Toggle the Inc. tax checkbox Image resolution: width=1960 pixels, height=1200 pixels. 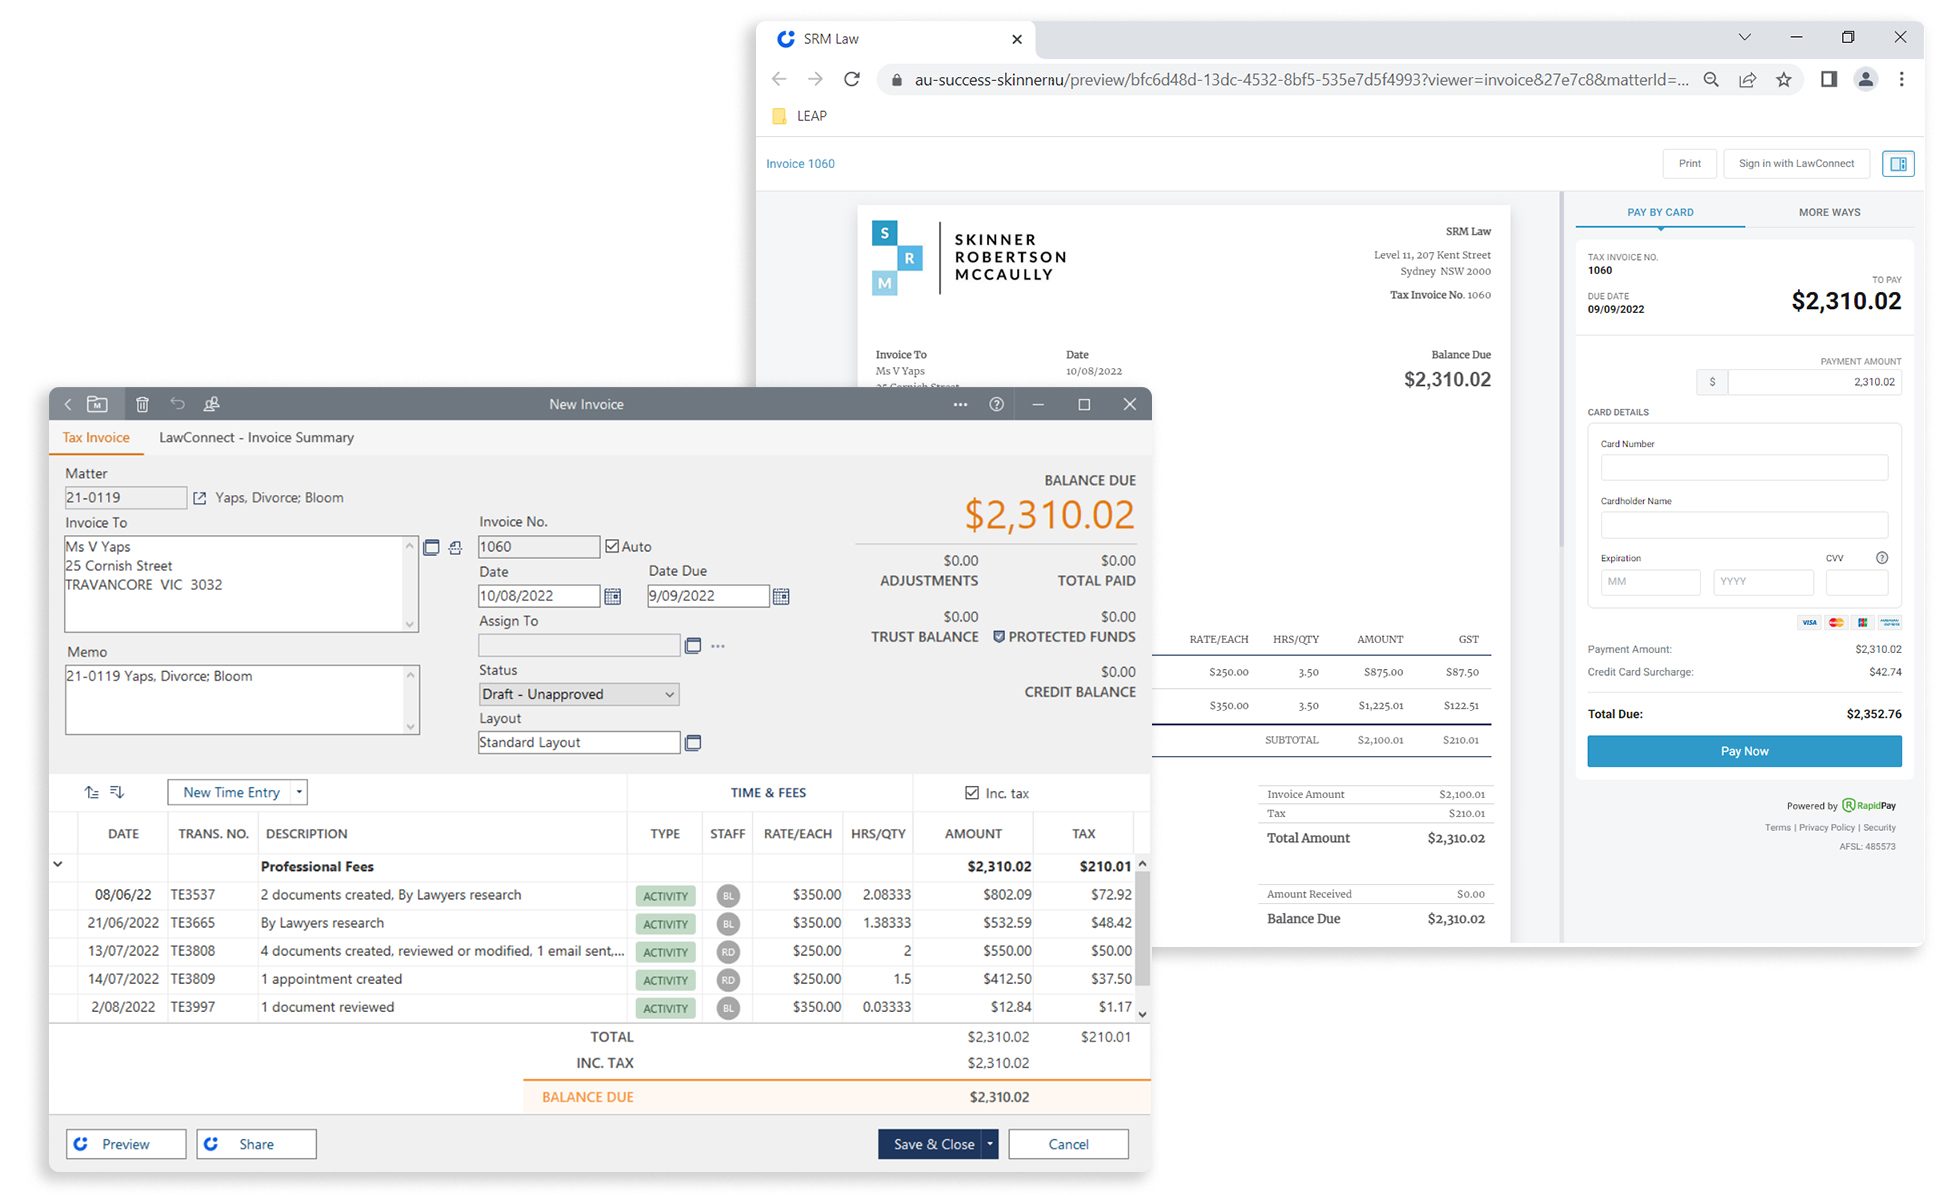(972, 793)
